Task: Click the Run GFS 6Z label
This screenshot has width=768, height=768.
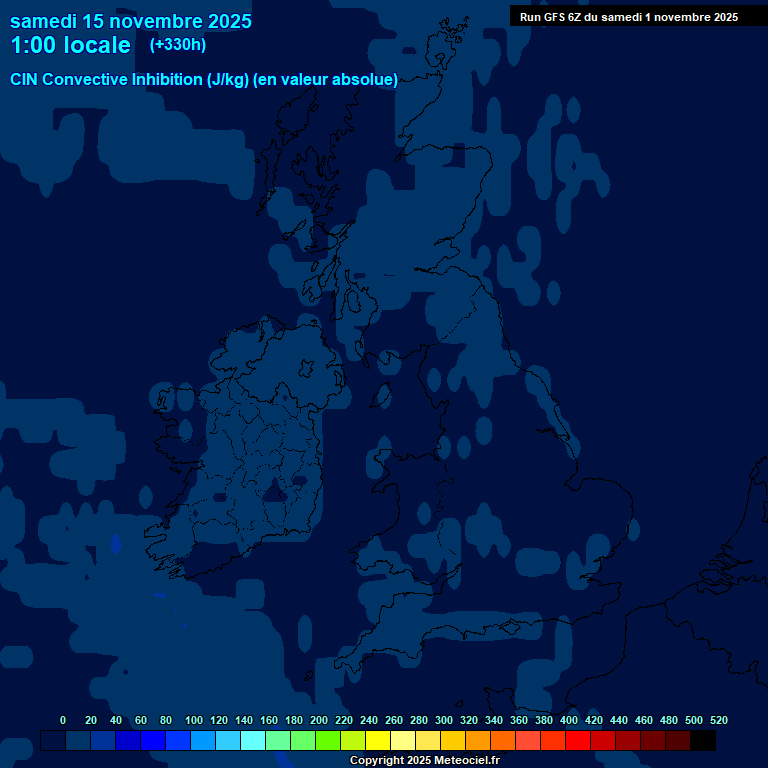Action: tap(628, 17)
